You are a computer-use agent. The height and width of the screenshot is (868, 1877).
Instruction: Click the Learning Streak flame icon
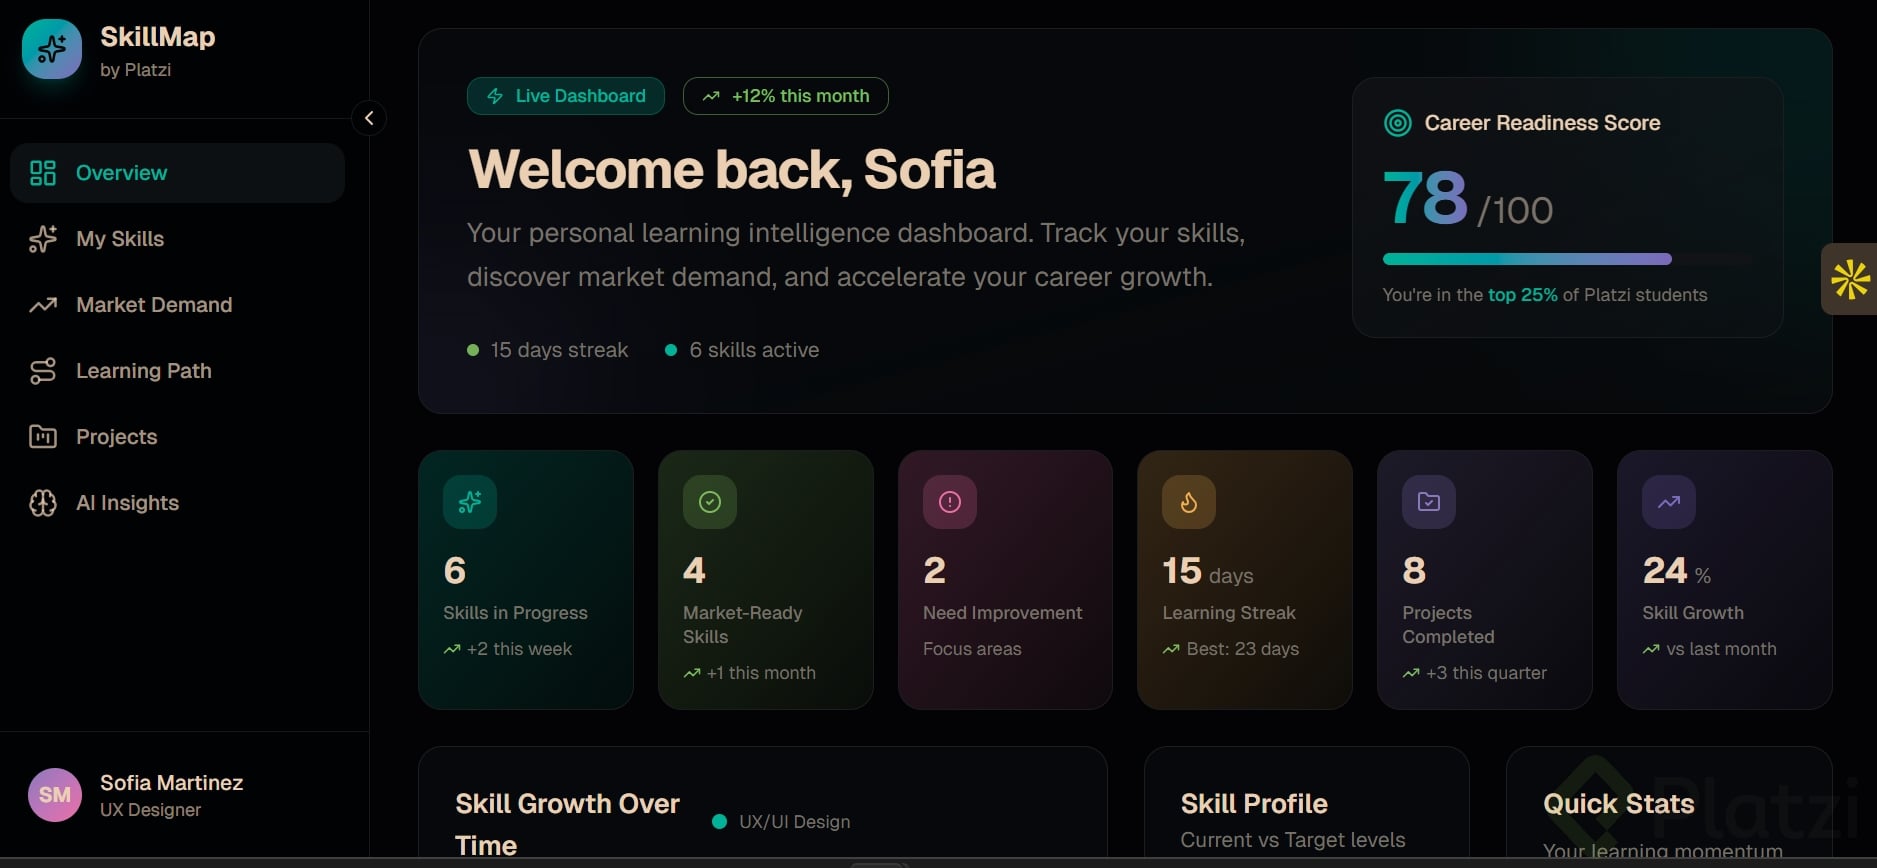pyautogui.click(x=1189, y=502)
